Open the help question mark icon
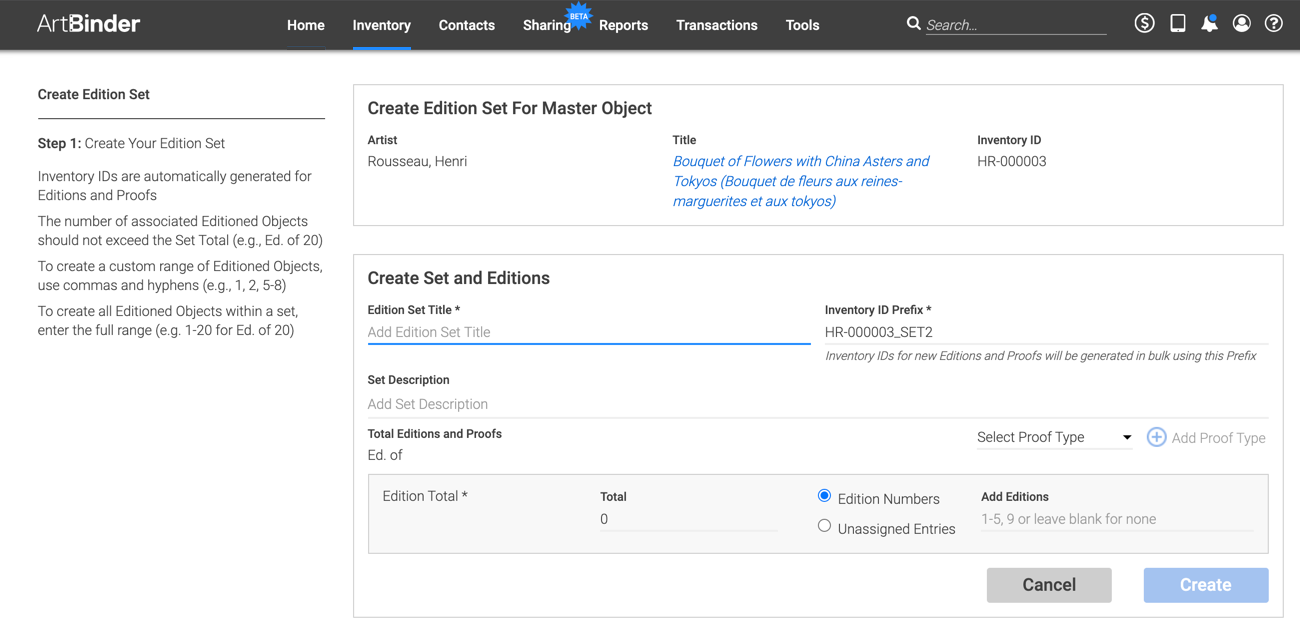 pos(1273,23)
